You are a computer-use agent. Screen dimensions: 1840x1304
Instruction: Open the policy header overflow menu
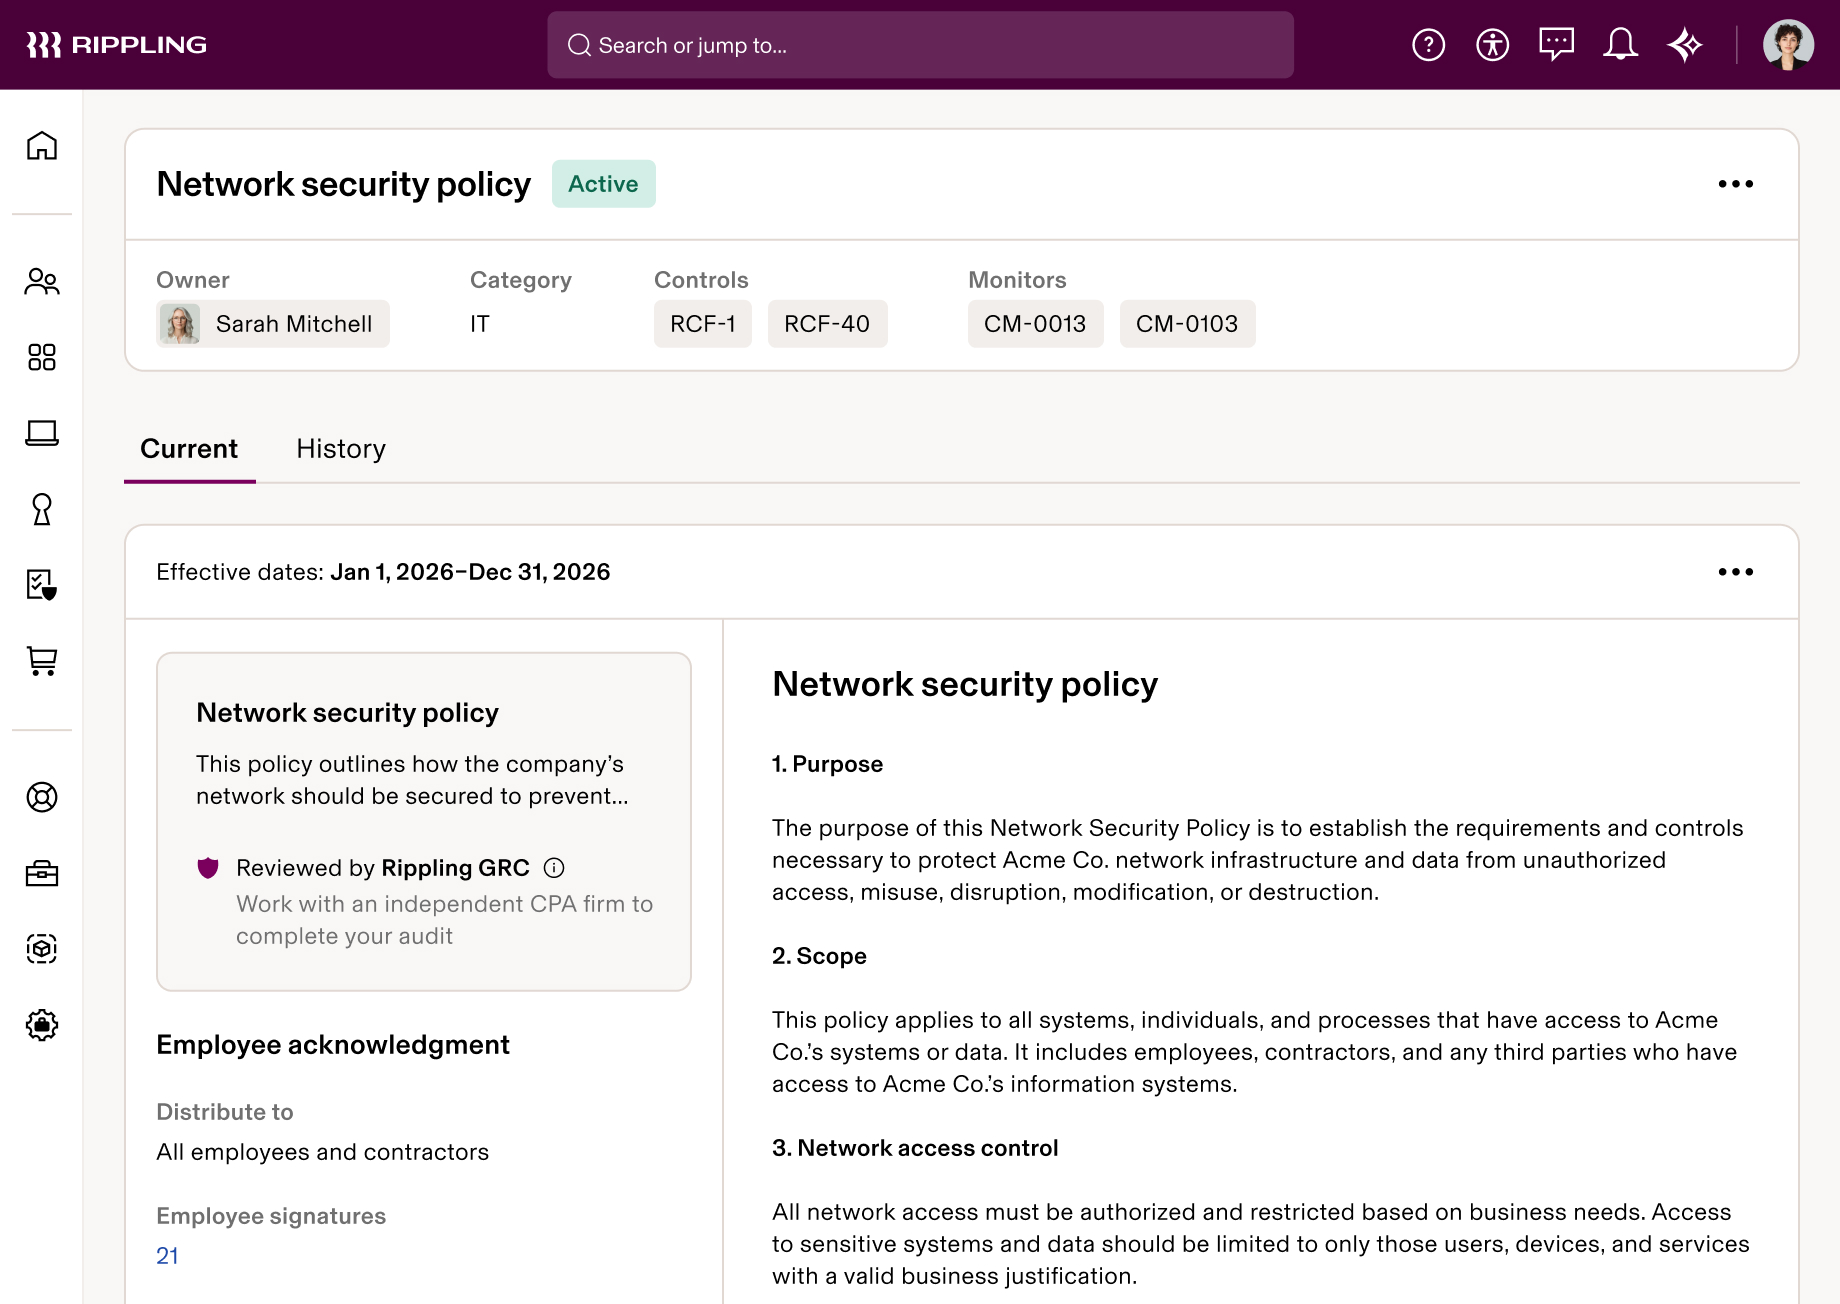1736,184
